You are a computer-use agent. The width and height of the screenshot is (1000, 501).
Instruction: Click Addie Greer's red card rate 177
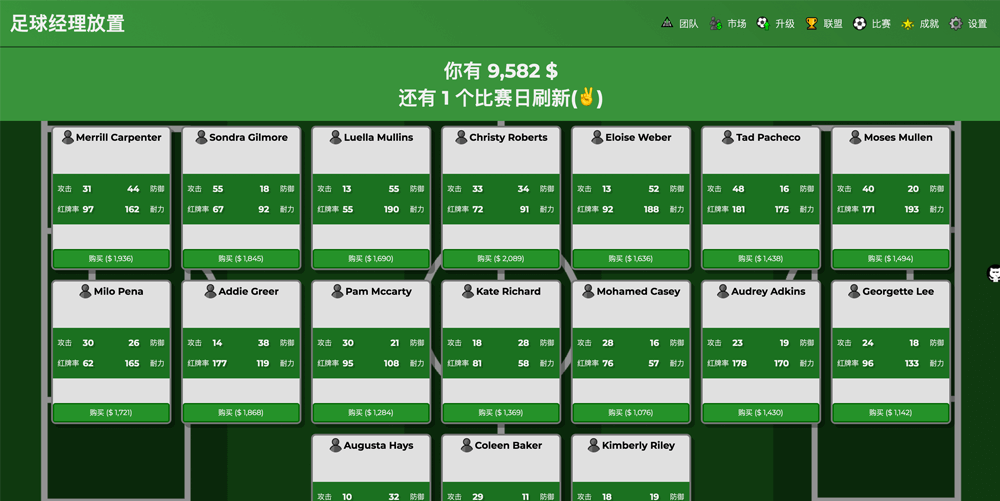219,363
